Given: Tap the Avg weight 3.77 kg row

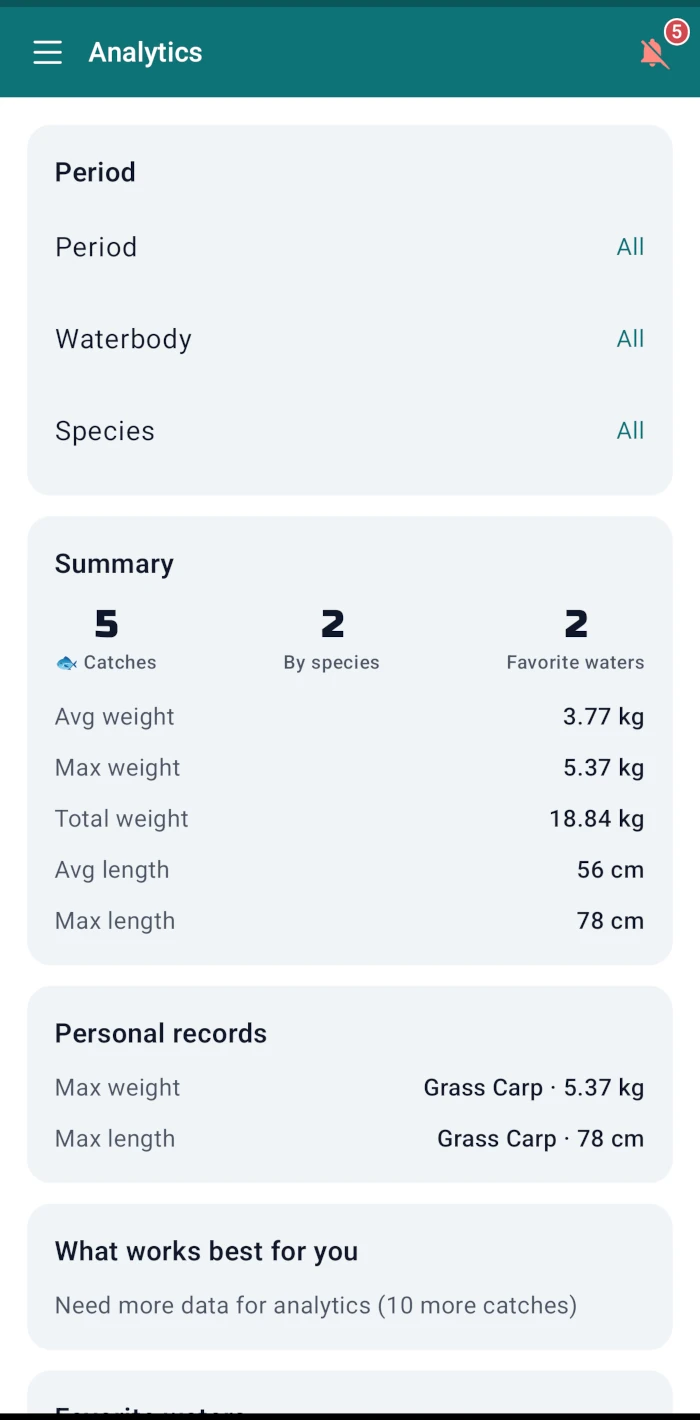Looking at the screenshot, I should coord(350,717).
